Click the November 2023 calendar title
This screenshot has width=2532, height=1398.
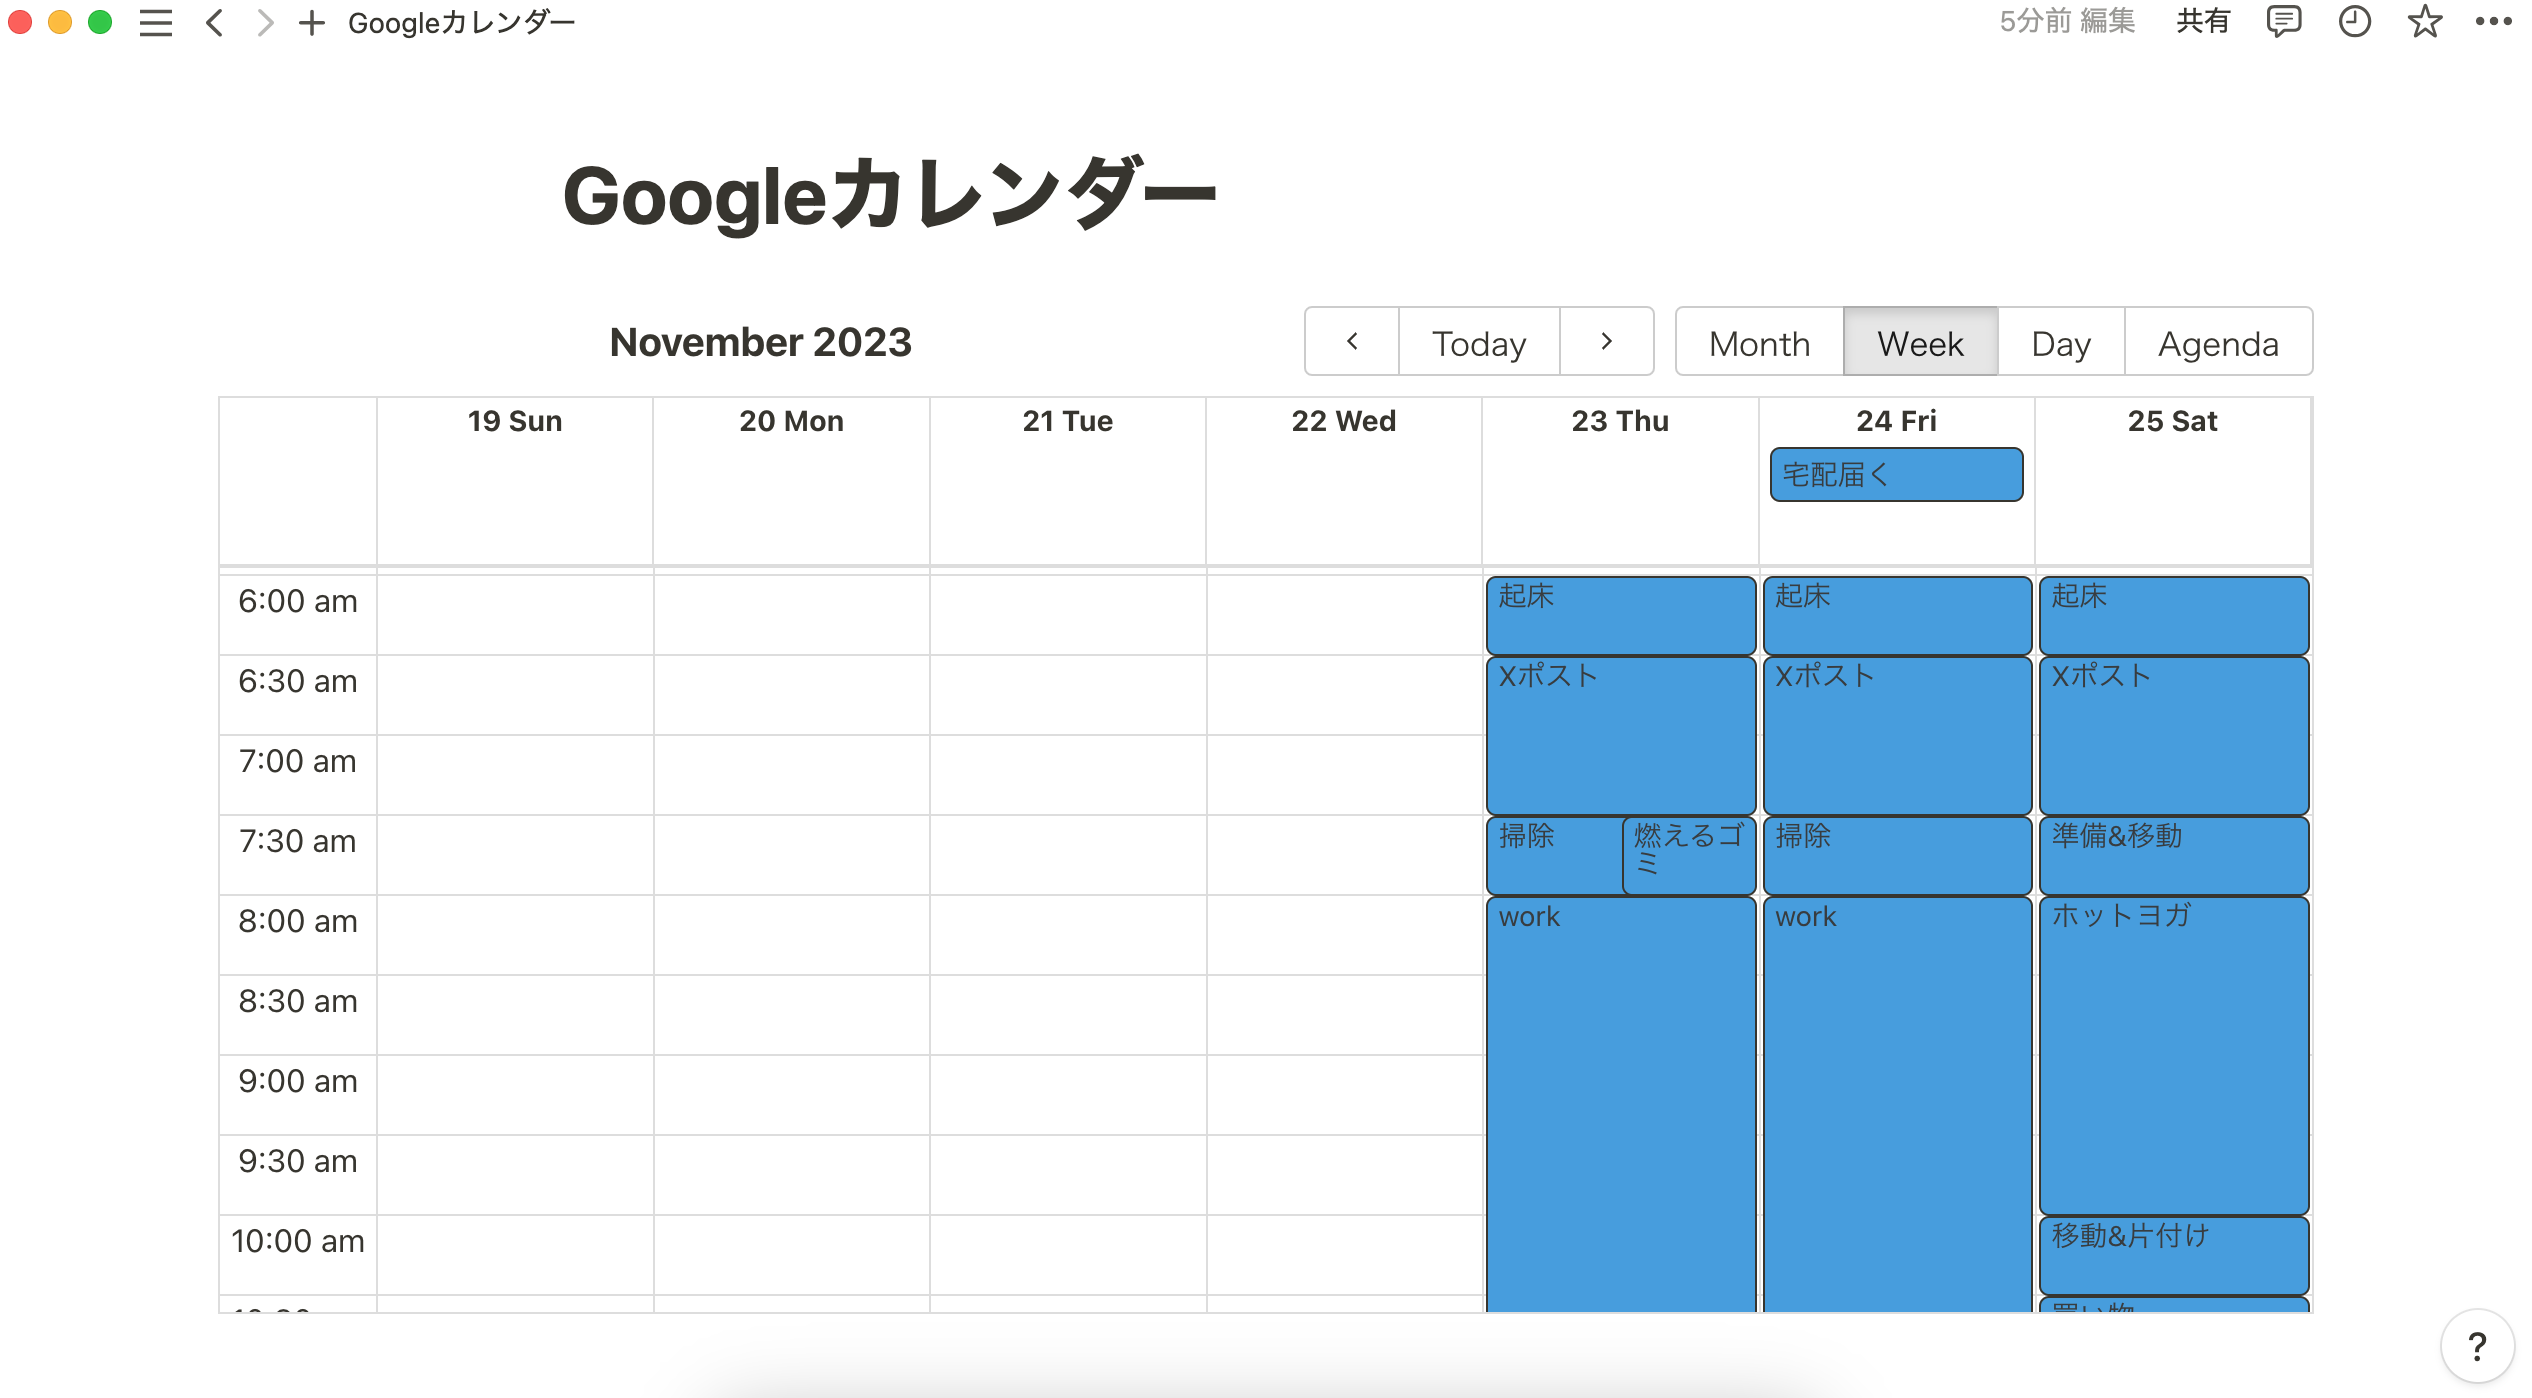coord(761,342)
